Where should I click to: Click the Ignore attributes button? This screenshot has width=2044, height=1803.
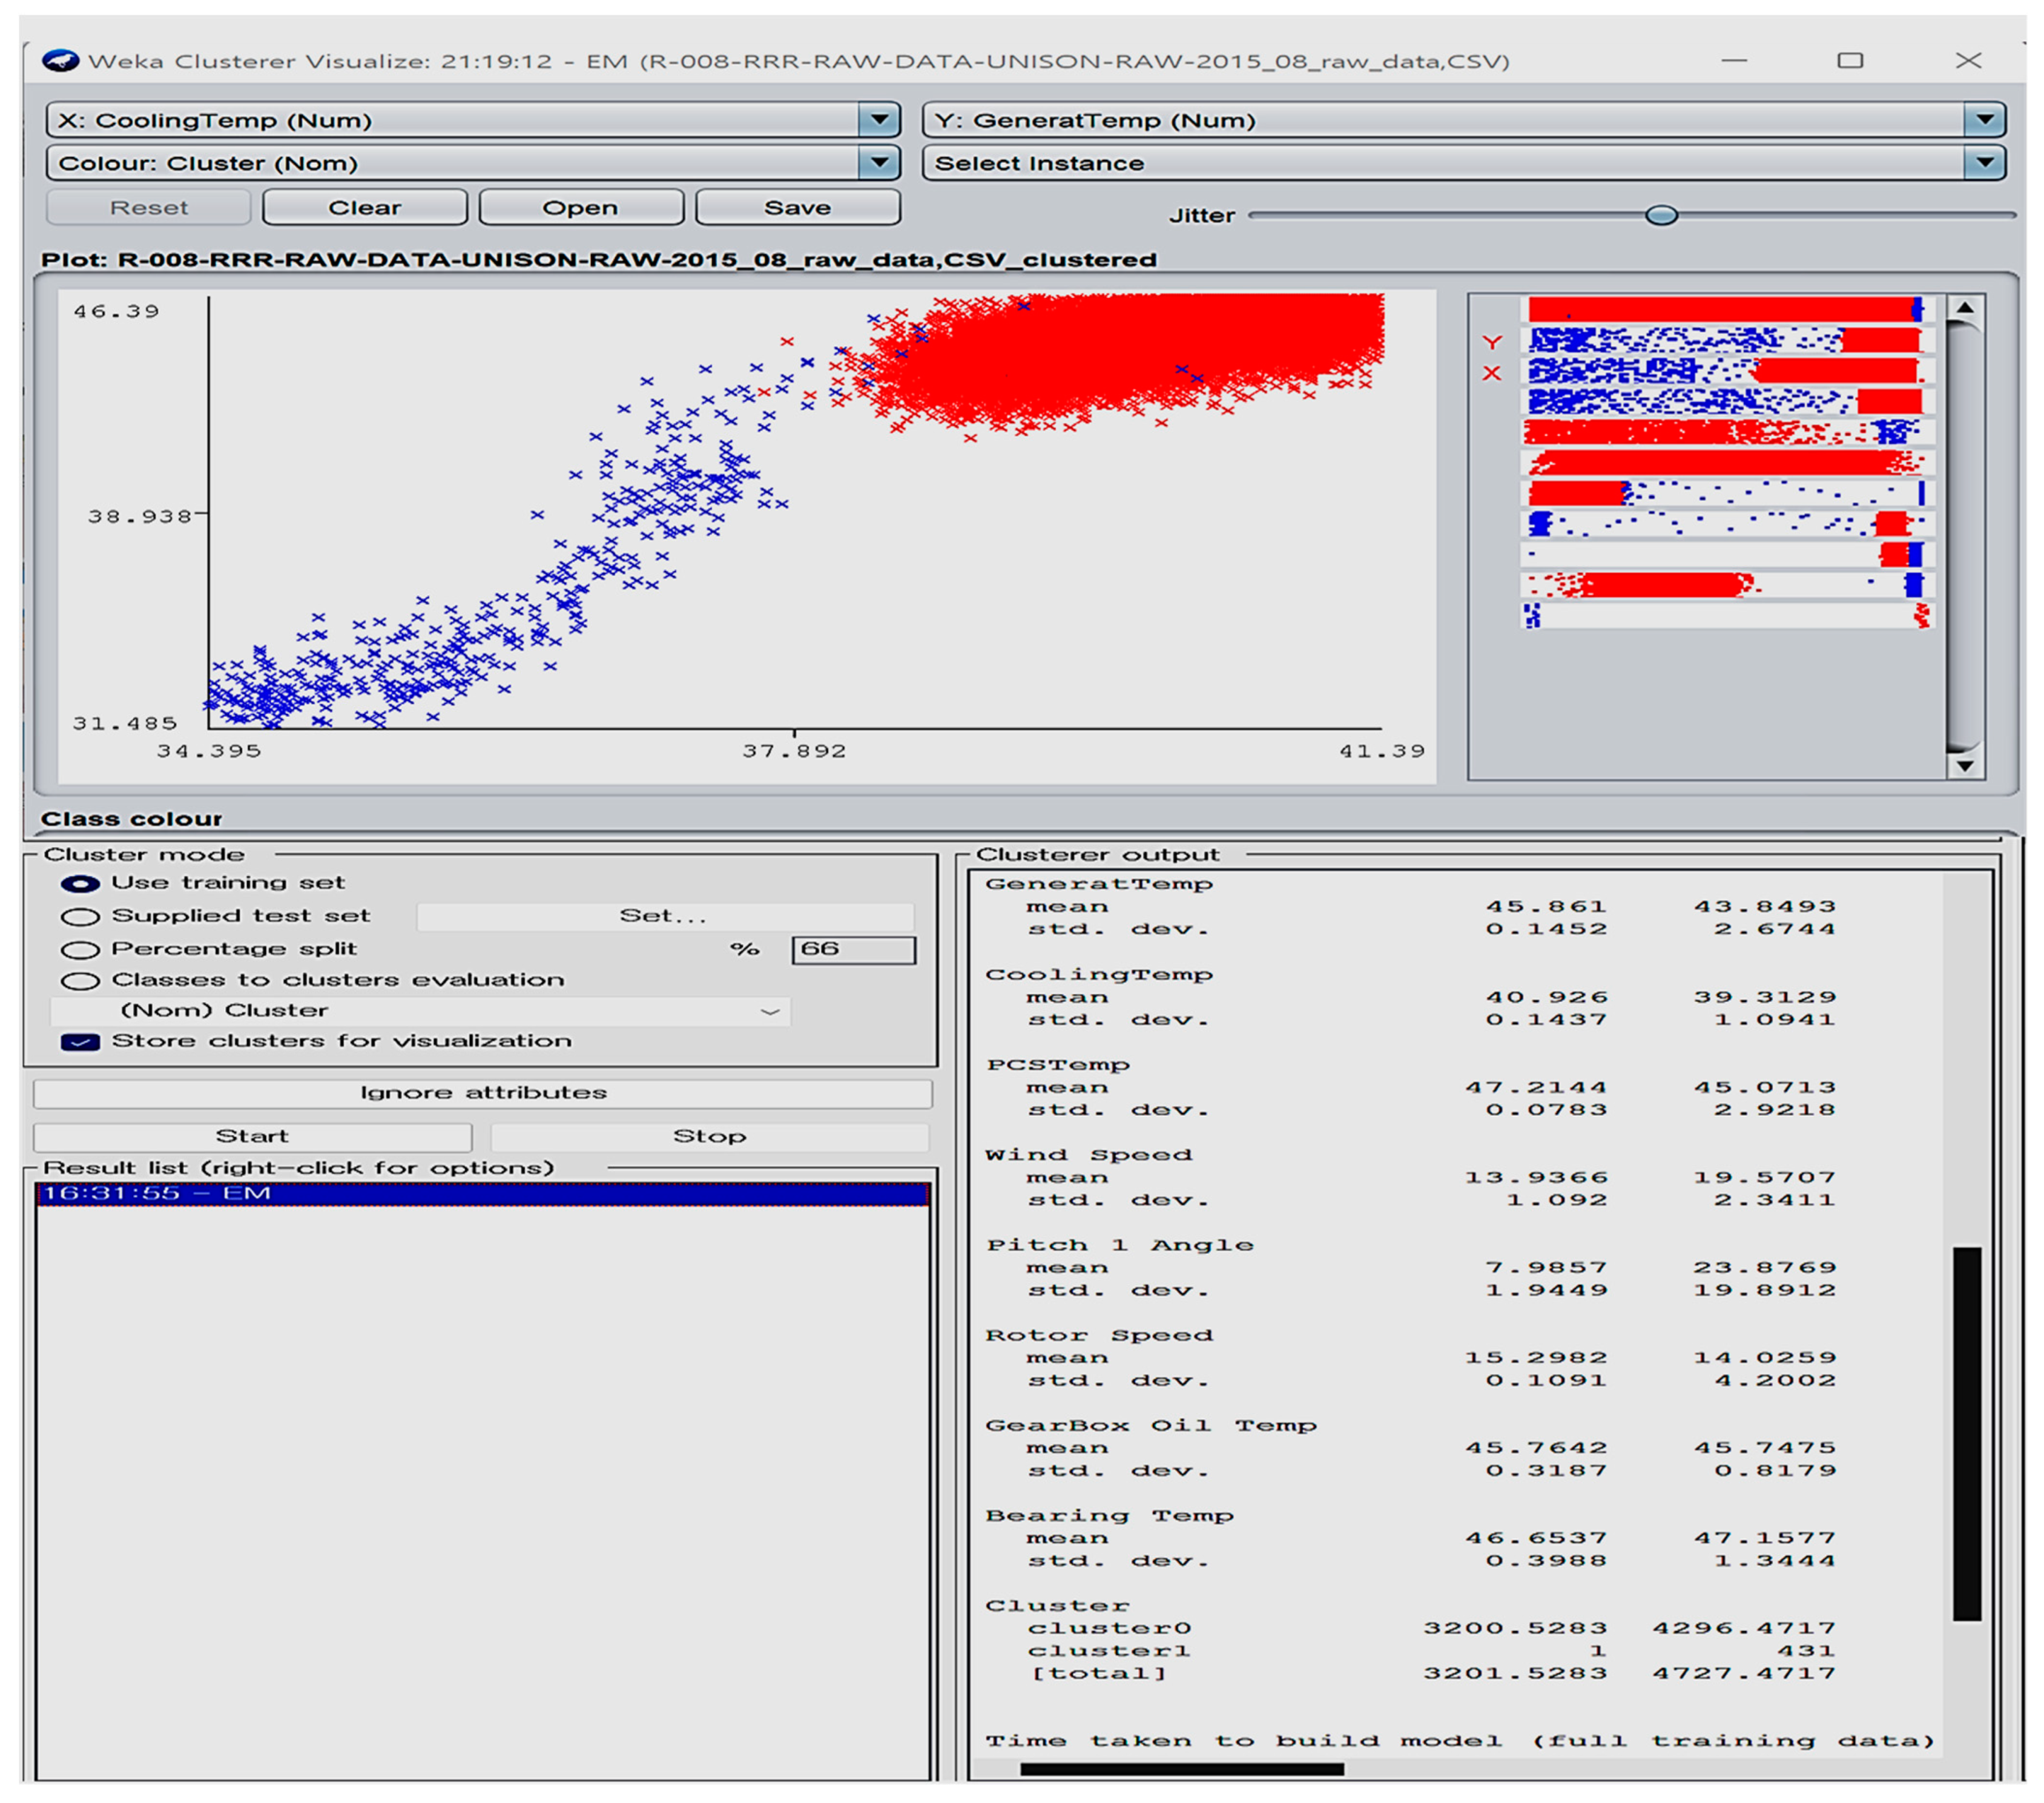coord(482,1092)
